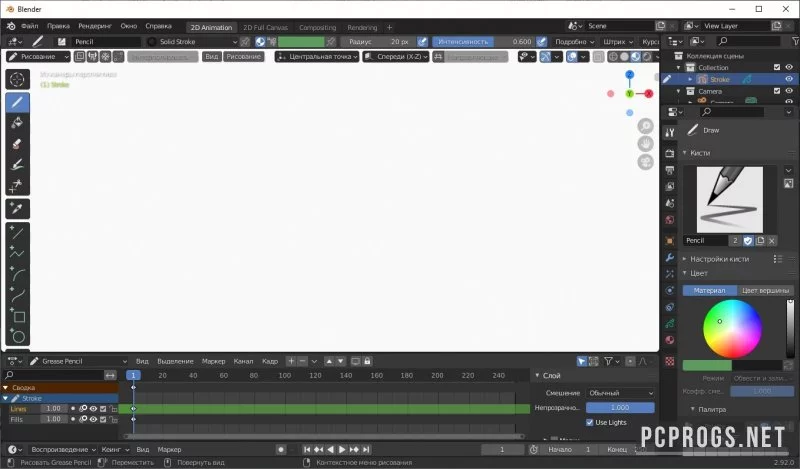Select the Curve tool
This screenshot has height=469, width=800.
click(17, 295)
